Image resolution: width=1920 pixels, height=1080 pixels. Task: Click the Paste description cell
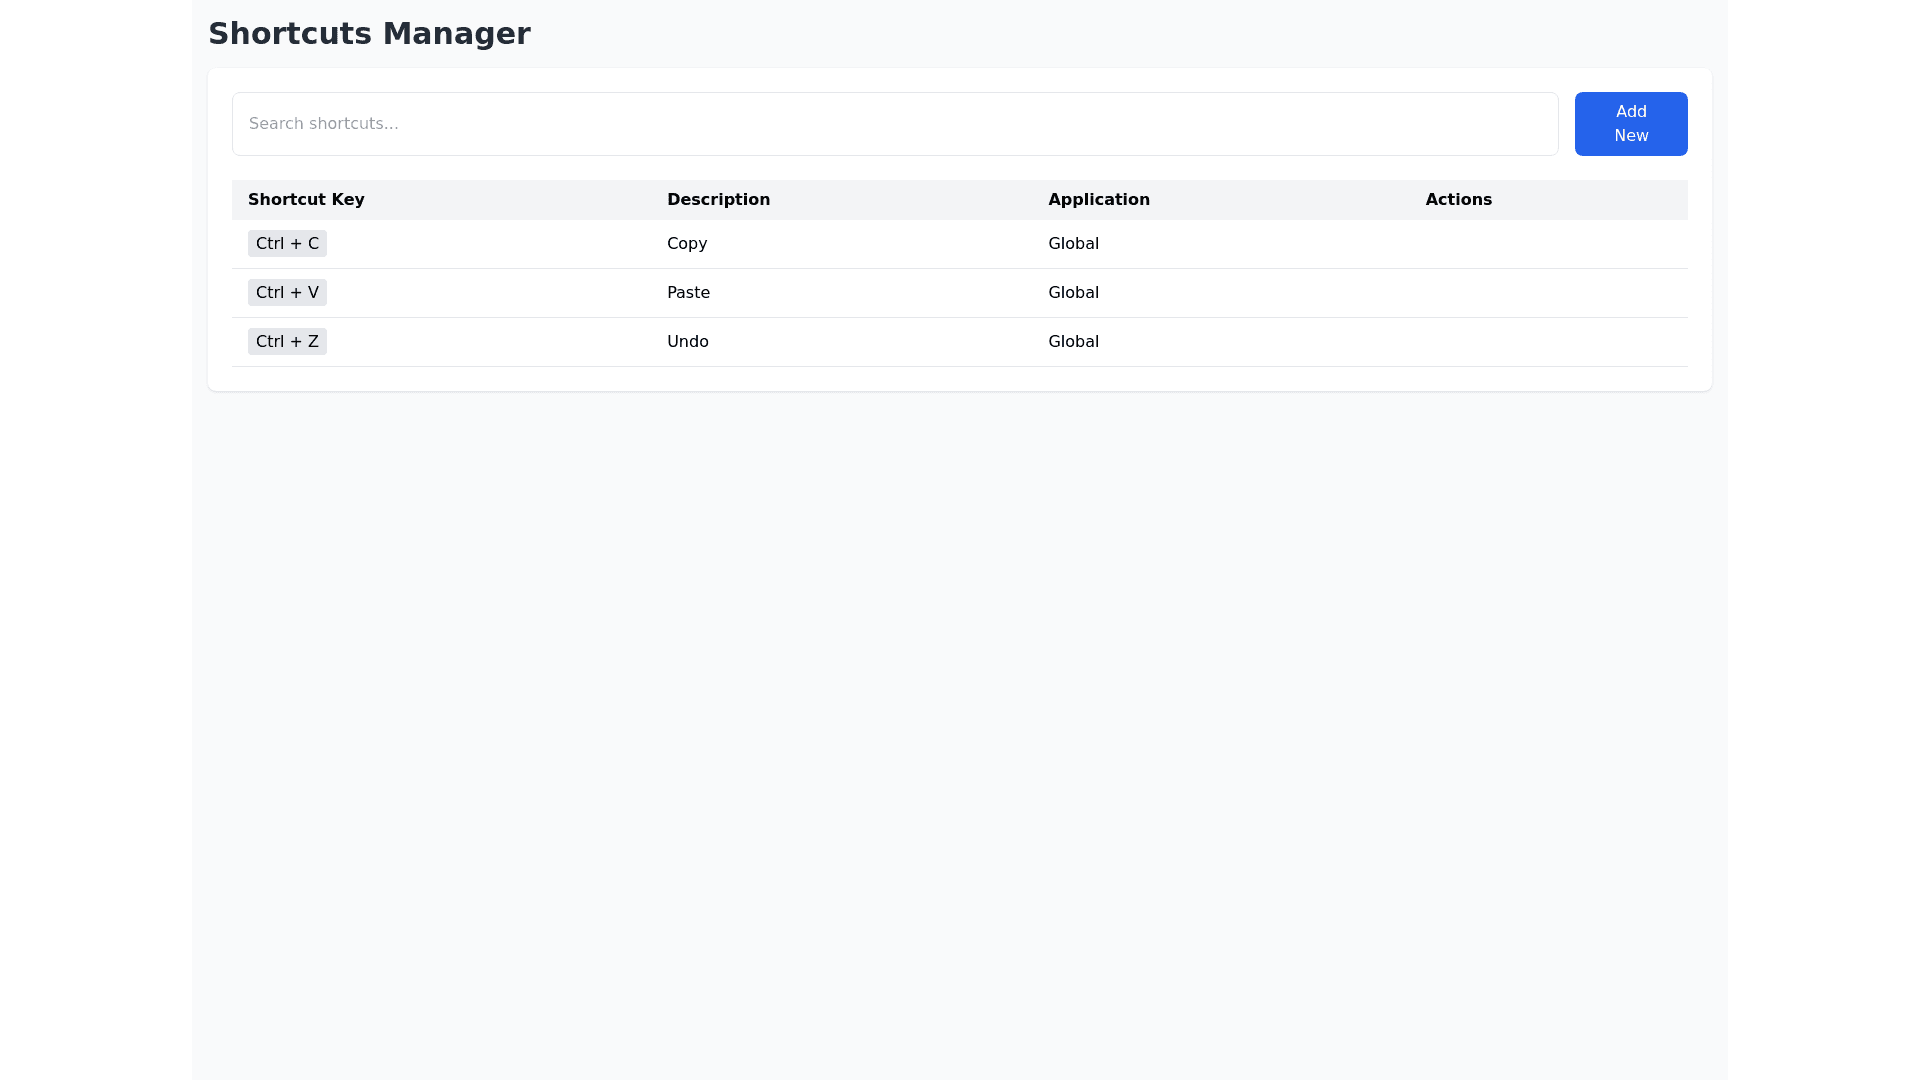tap(688, 293)
